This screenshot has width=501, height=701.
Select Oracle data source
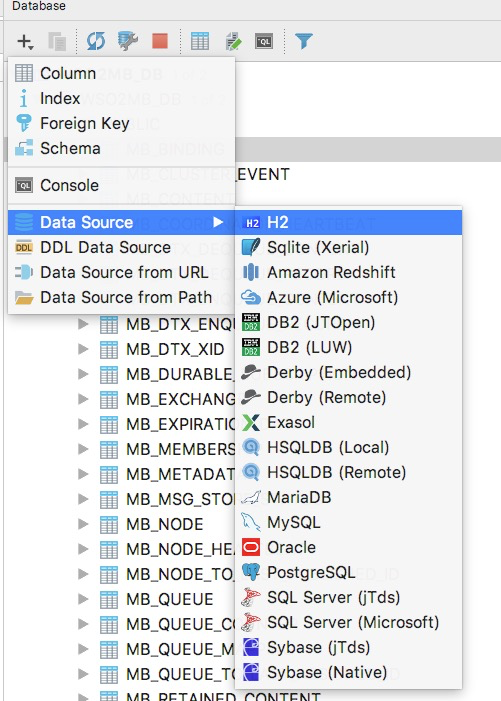(348, 548)
